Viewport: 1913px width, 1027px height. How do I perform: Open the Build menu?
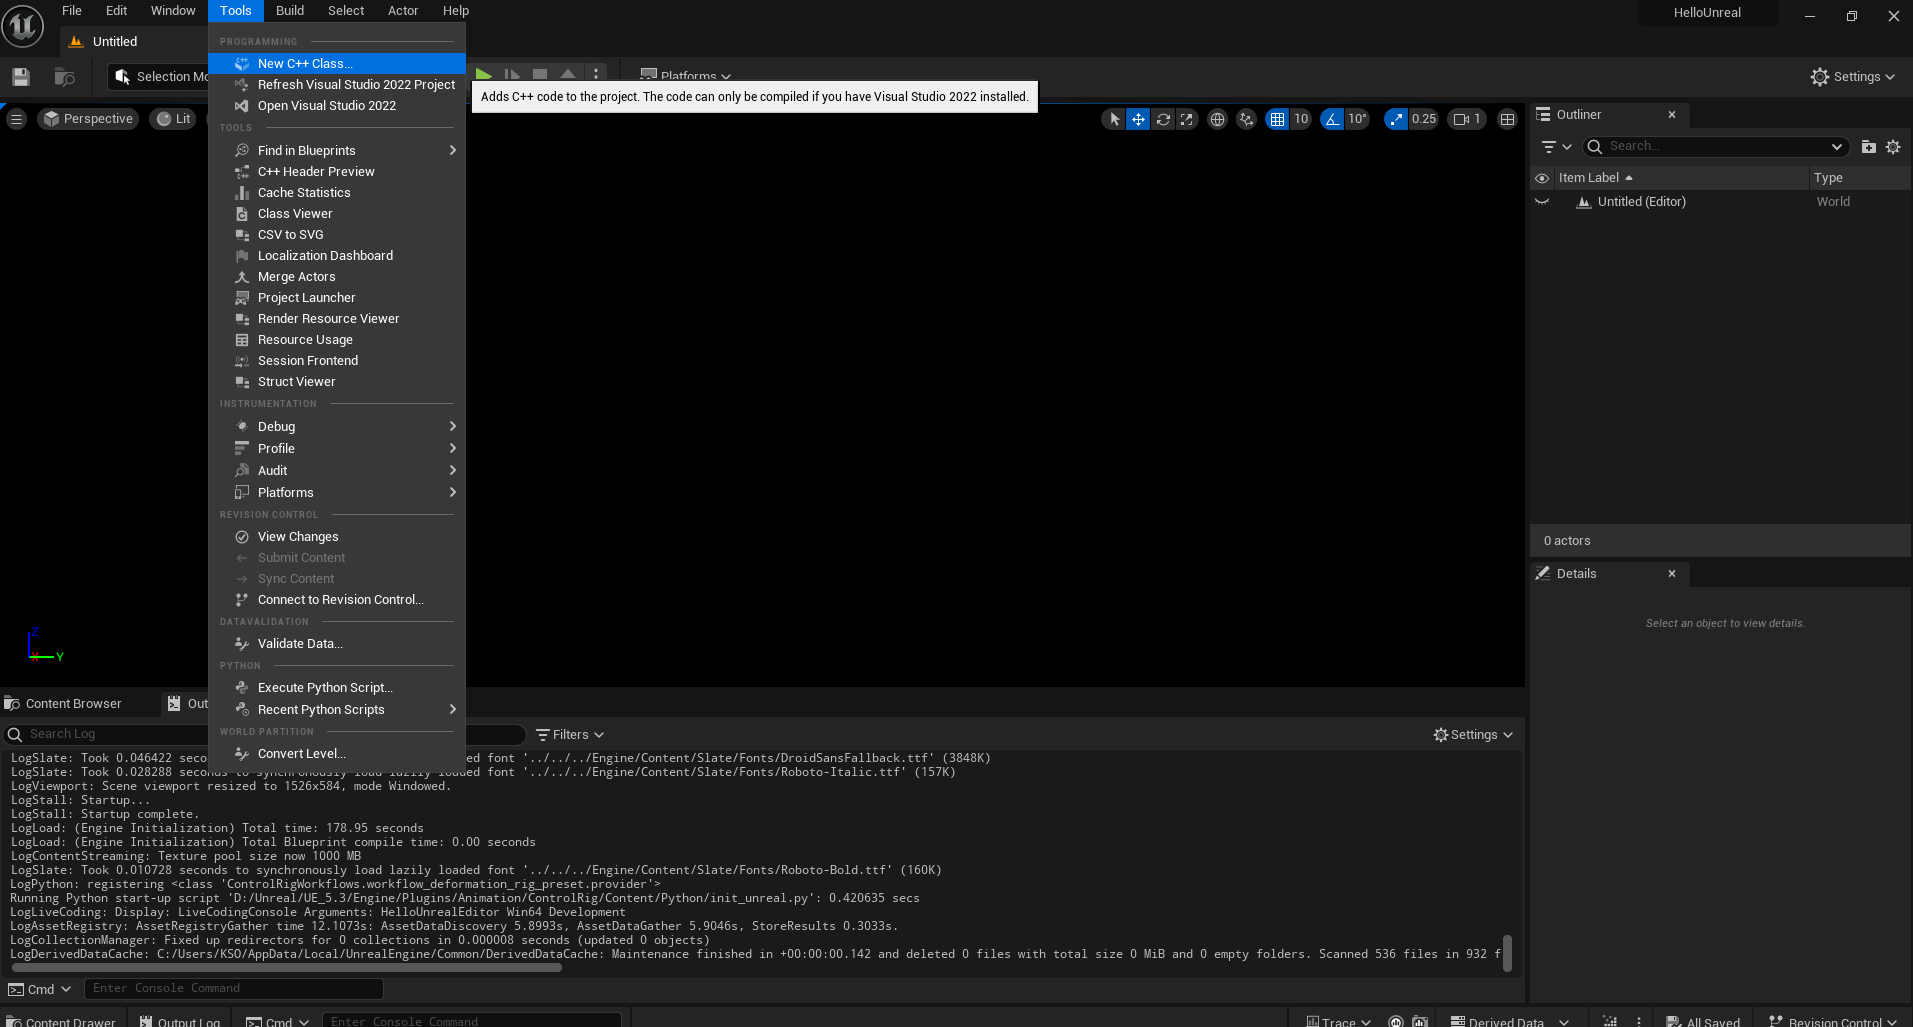[290, 11]
